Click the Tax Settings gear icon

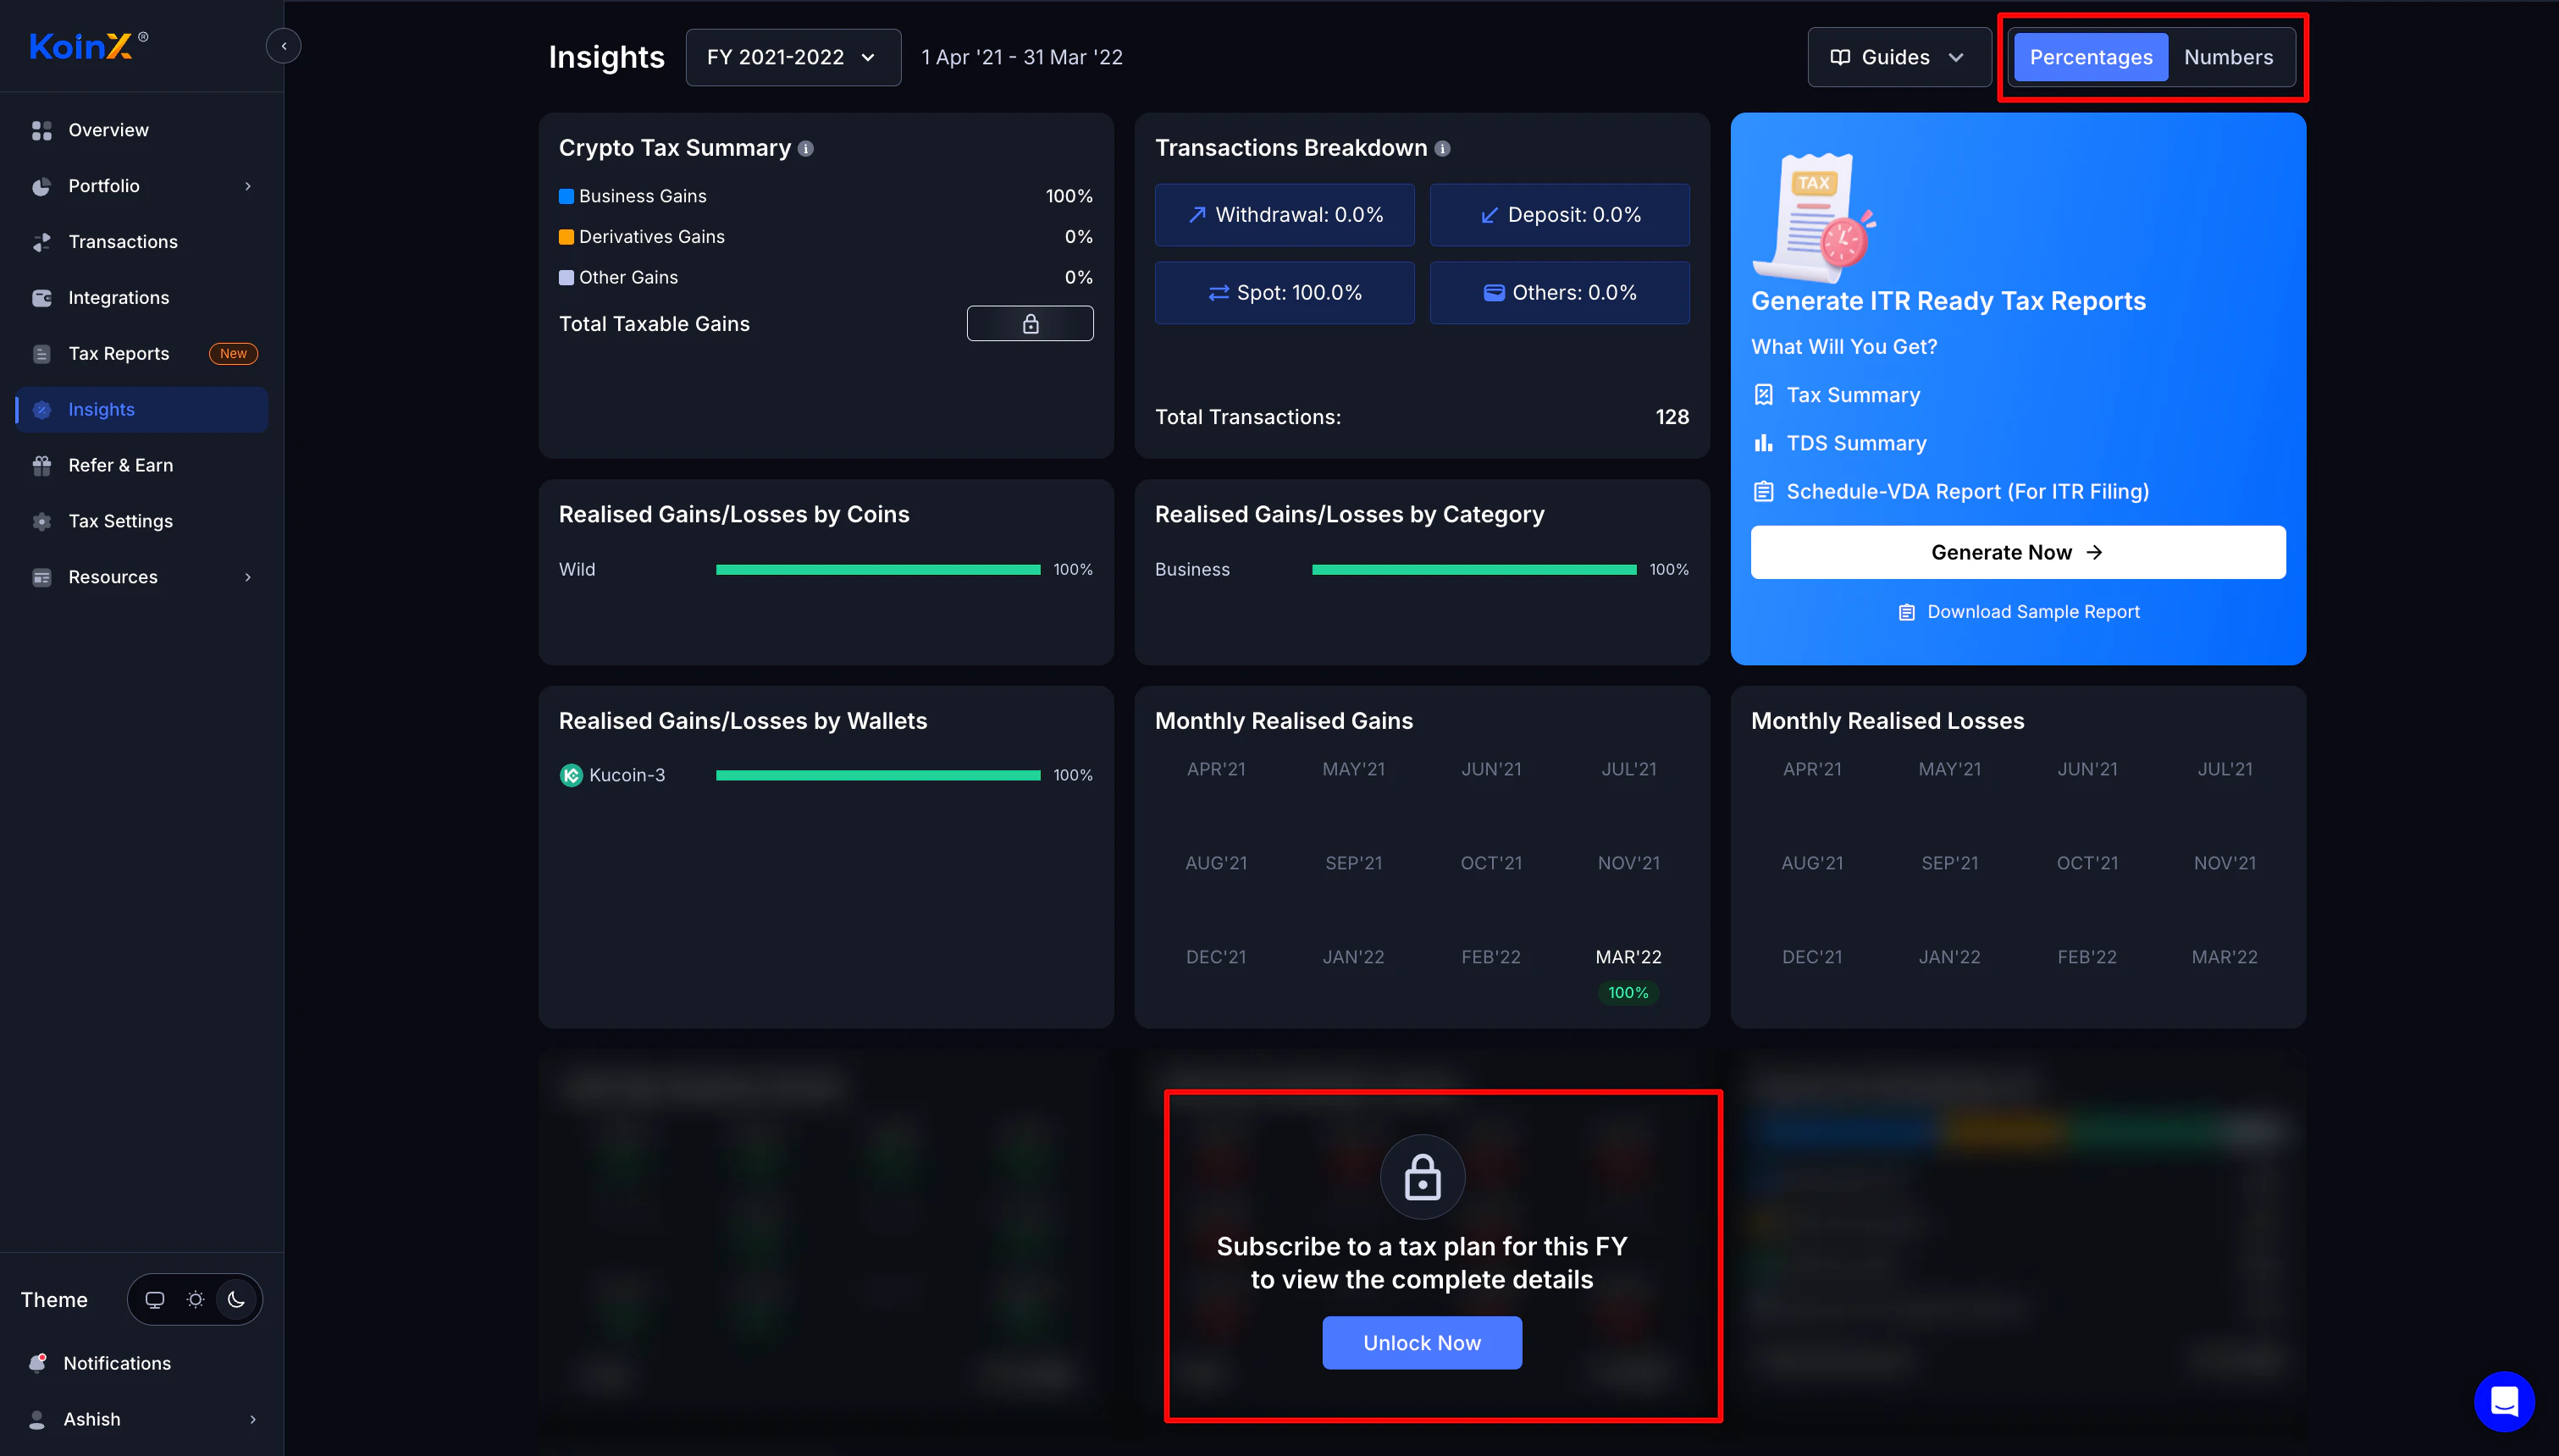click(x=42, y=522)
